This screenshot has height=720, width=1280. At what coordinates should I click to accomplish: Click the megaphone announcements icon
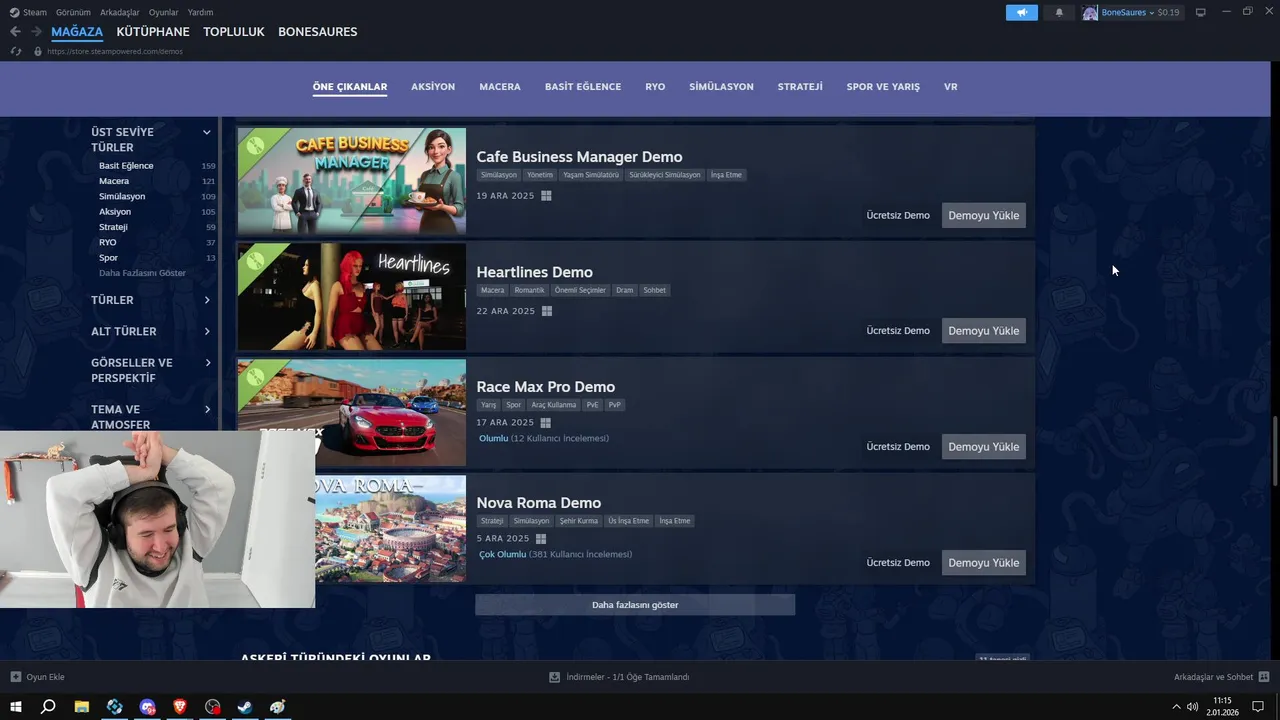1022,13
